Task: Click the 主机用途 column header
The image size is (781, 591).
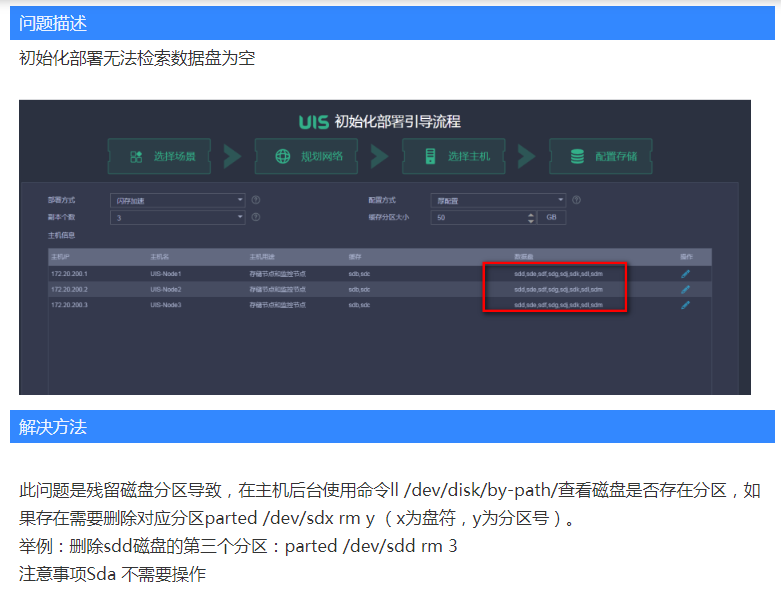Action: tap(262, 257)
